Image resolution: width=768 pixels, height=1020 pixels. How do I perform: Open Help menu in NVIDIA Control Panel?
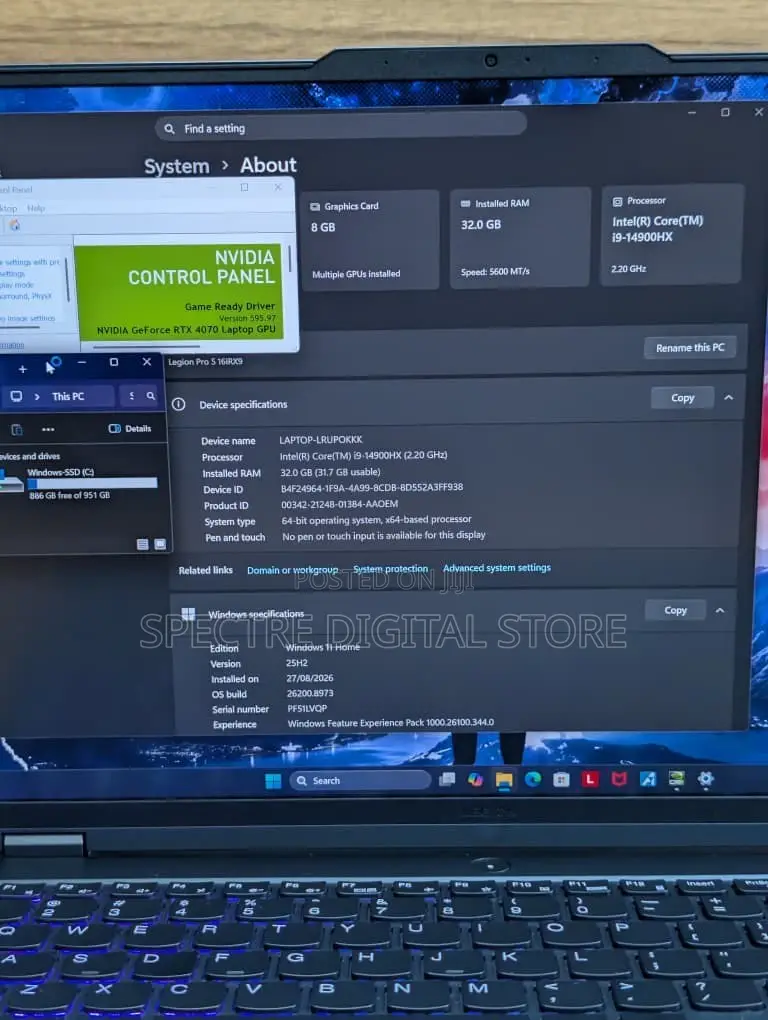pos(36,208)
